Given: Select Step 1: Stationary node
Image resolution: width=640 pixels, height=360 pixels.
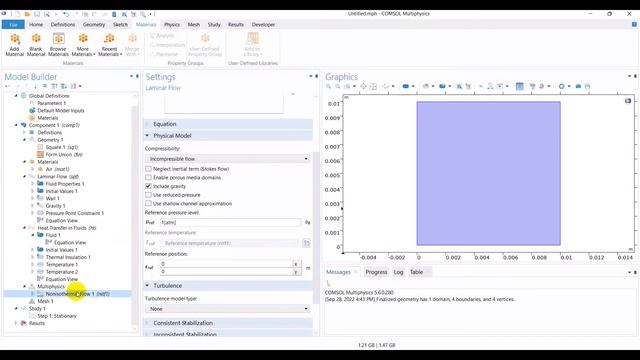Looking at the screenshot, I should tap(57, 316).
